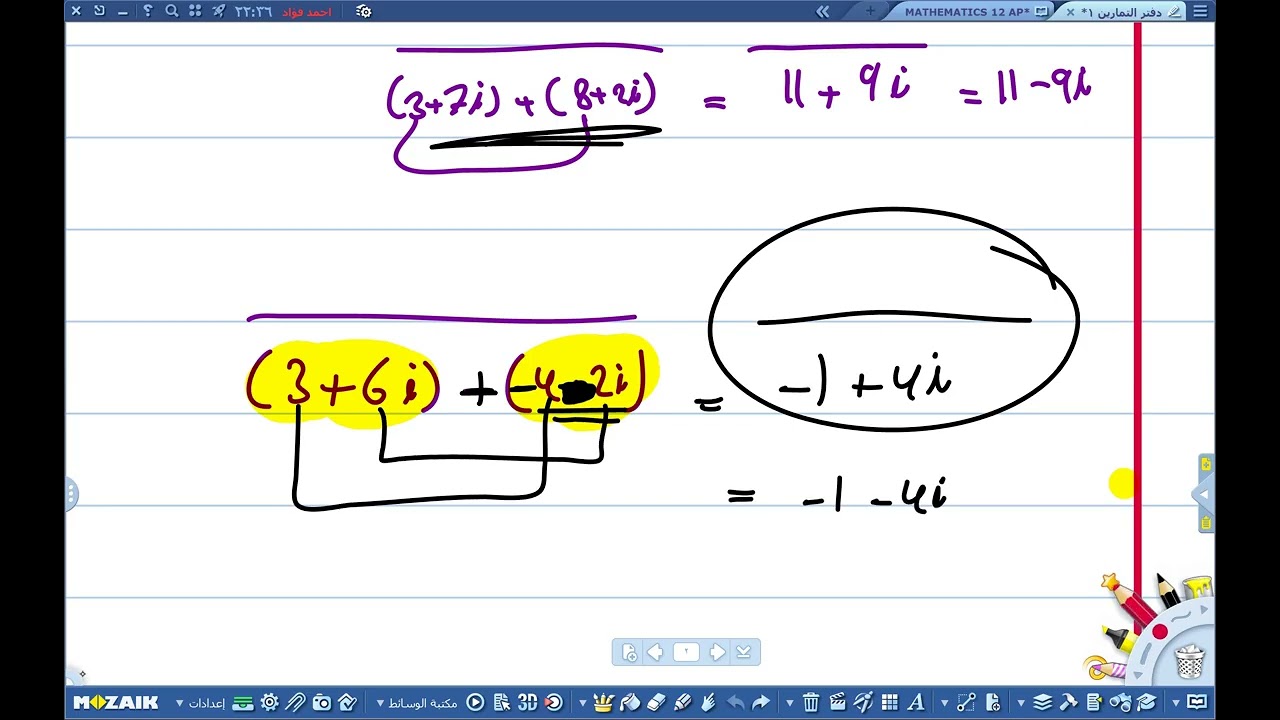
Task: Collapse tabs with the double chevron
Action: pyautogui.click(x=823, y=11)
